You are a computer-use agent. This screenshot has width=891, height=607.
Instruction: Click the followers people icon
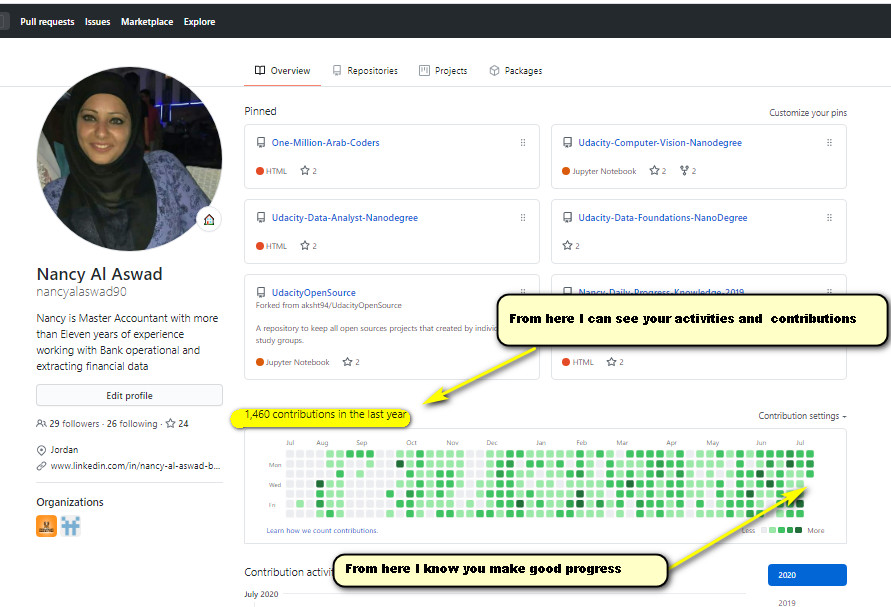(40, 422)
